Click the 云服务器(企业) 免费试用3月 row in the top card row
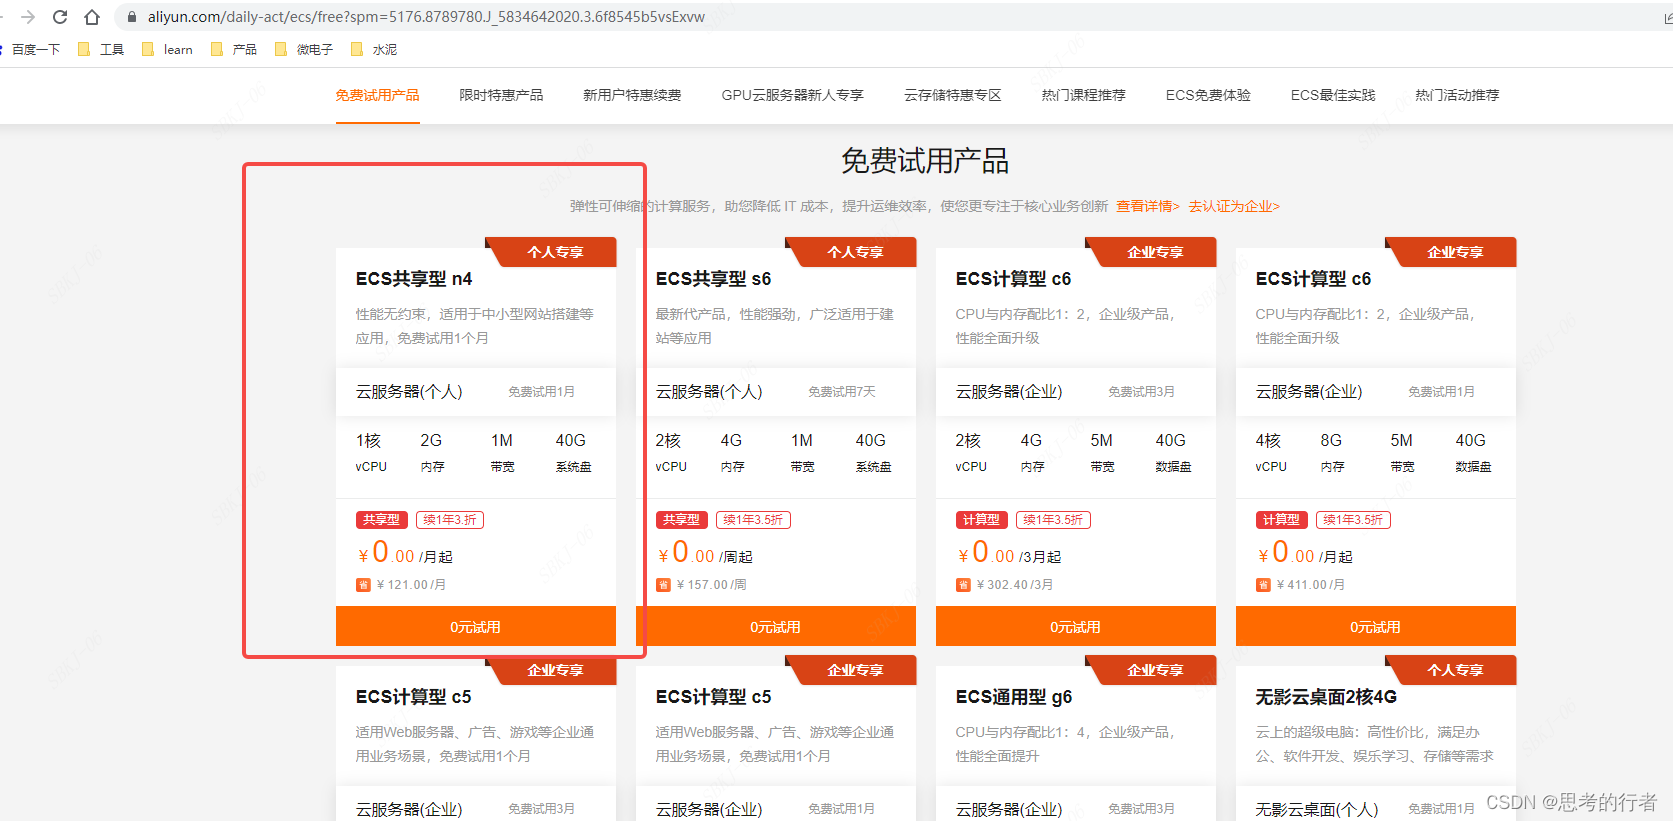Image resolution: width=1673 pixels, height=821 pixels. tap(1076, 392)
